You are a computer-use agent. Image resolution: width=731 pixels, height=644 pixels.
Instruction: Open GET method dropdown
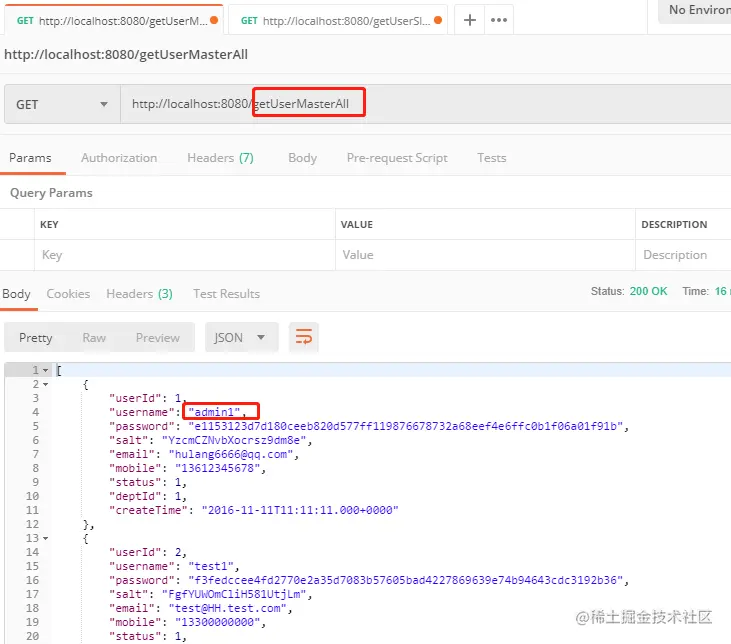pyautogui.click(x=62, y=104)
